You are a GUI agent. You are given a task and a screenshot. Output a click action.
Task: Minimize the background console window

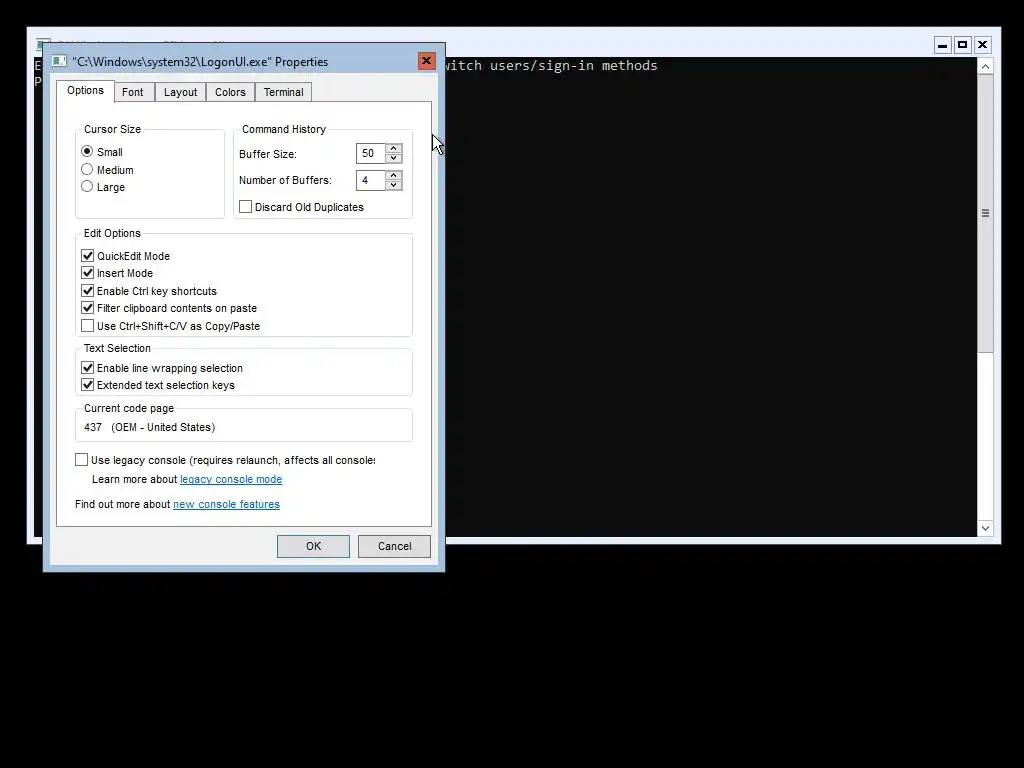click(942, 45)
